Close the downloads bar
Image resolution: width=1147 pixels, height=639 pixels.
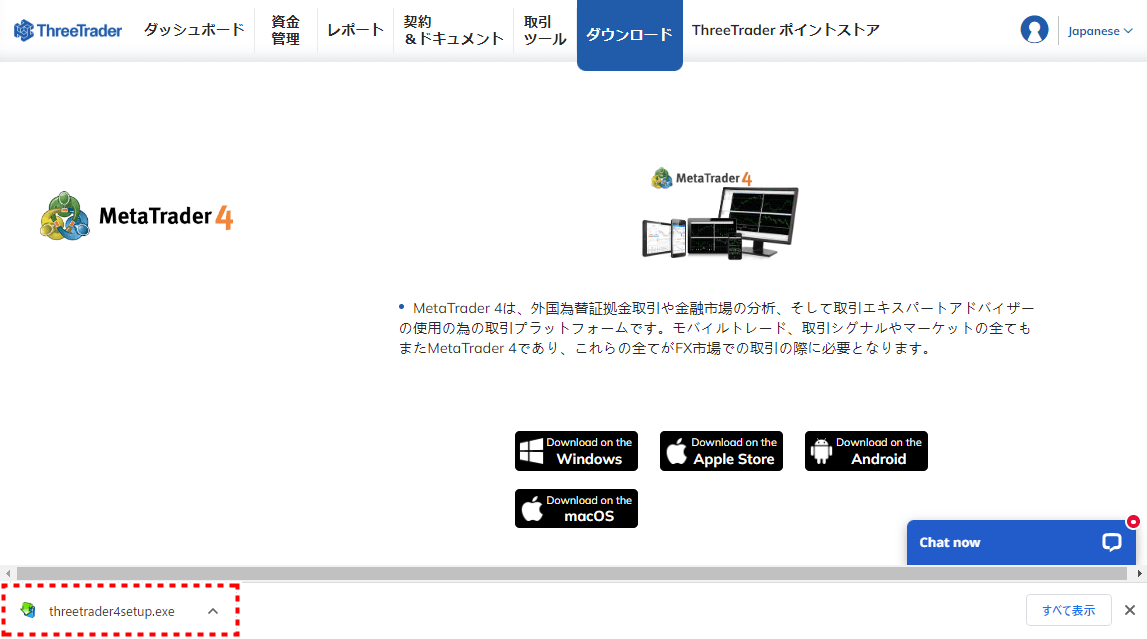pyautogui.click(x=1129, y=610)
